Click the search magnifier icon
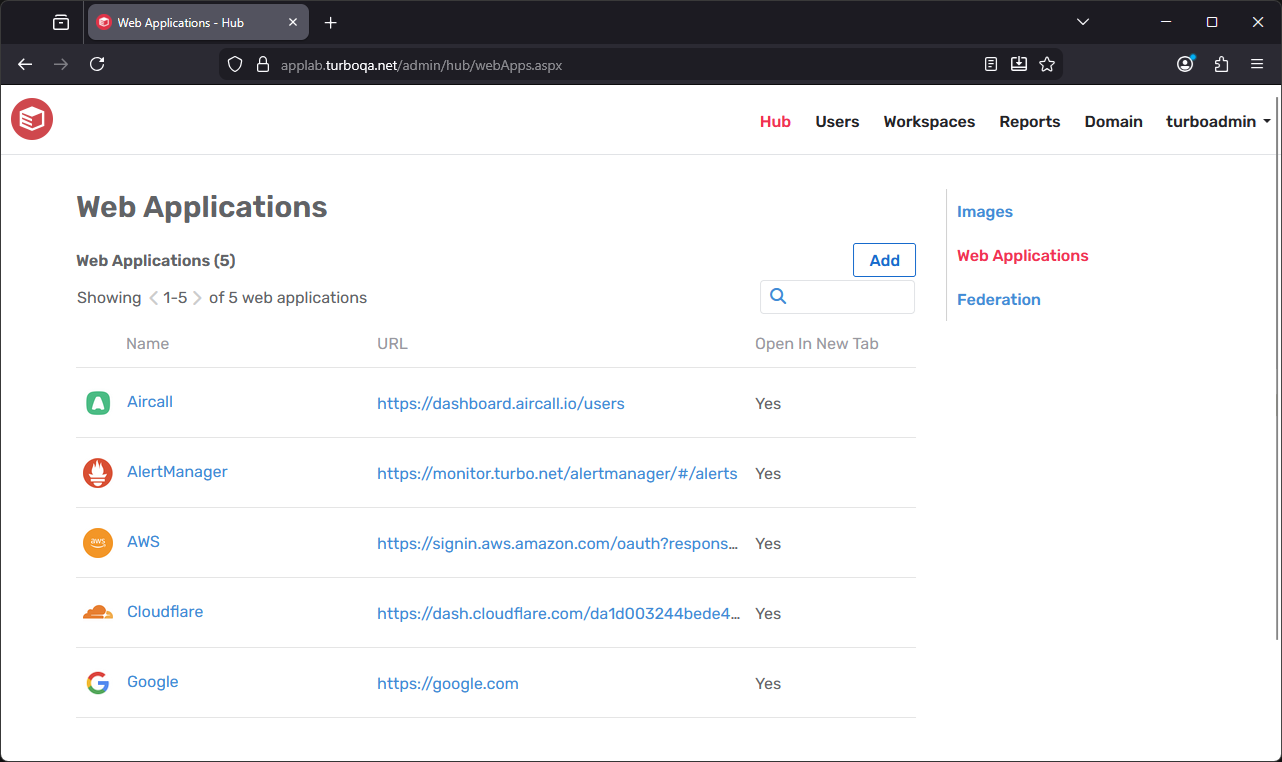Image resolution: width=1282 pixels, height=762 pixels. click(x=778, y=296)
